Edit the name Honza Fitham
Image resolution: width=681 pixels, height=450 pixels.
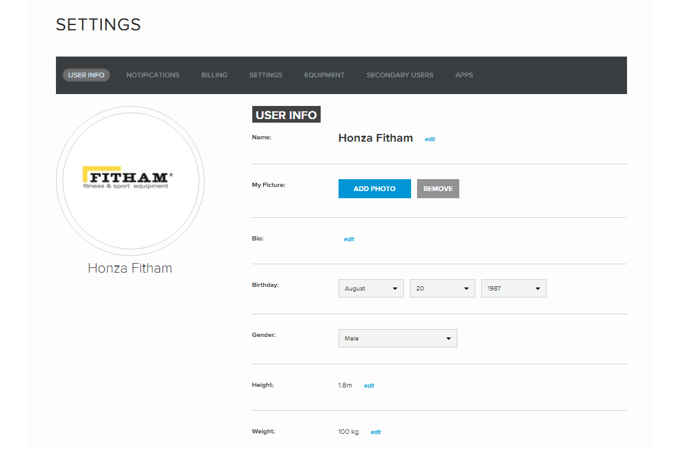[430, 139]
